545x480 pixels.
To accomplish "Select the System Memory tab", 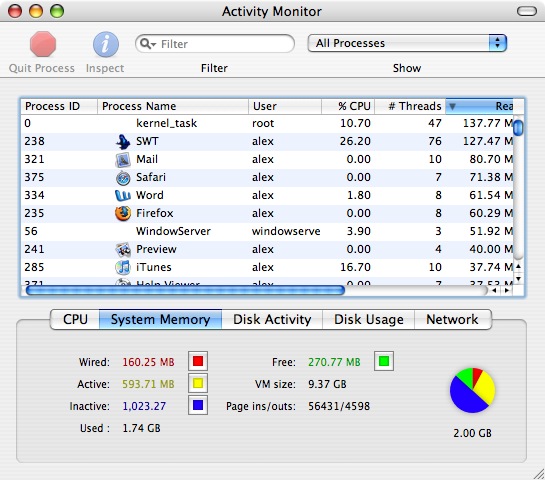I will pyautogui.click(x=161, y=319).
